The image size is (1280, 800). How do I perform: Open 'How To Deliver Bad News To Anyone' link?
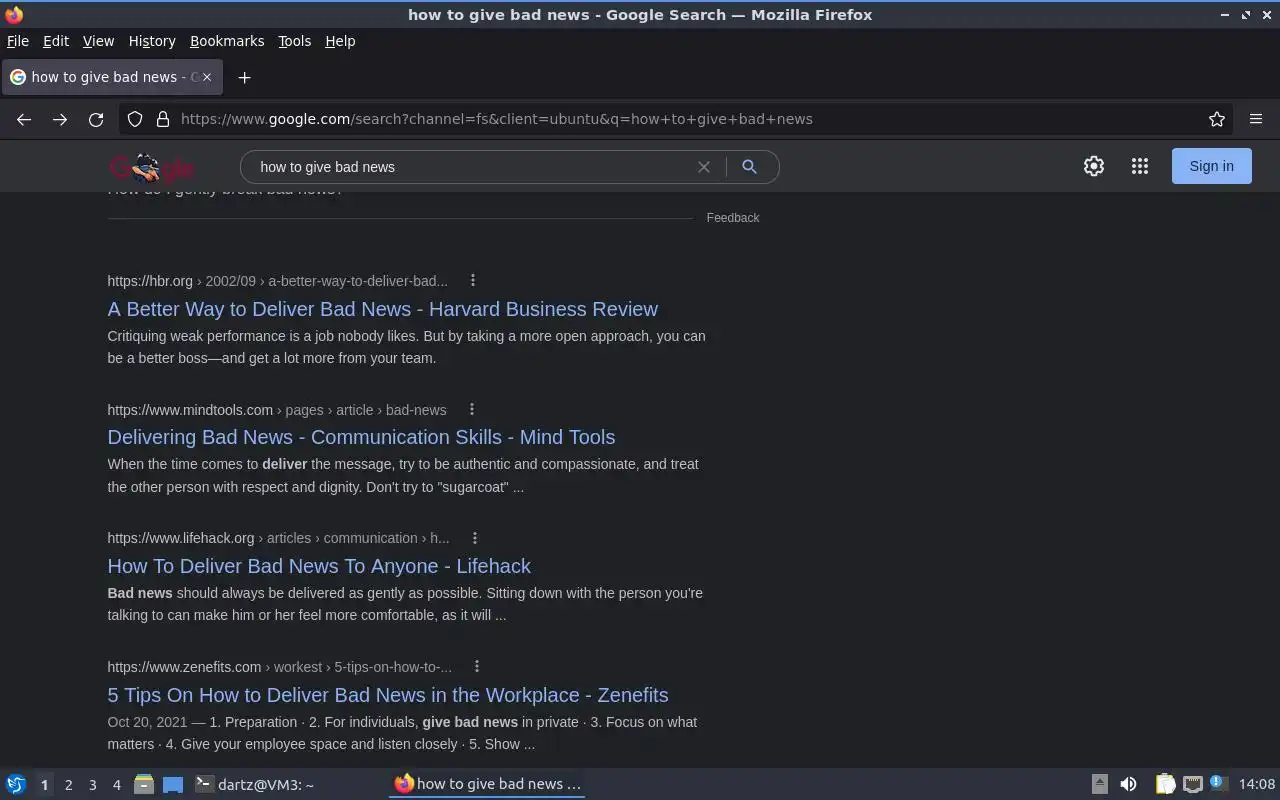click(319, 566)
